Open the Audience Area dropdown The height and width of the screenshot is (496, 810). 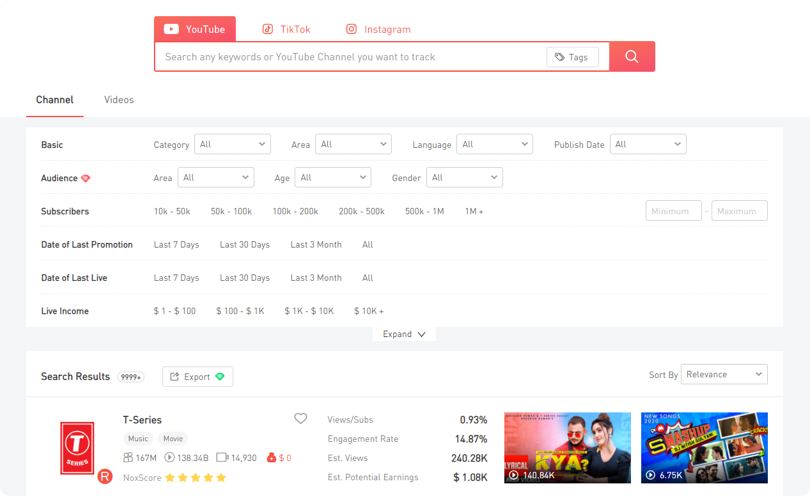[216, 177]
